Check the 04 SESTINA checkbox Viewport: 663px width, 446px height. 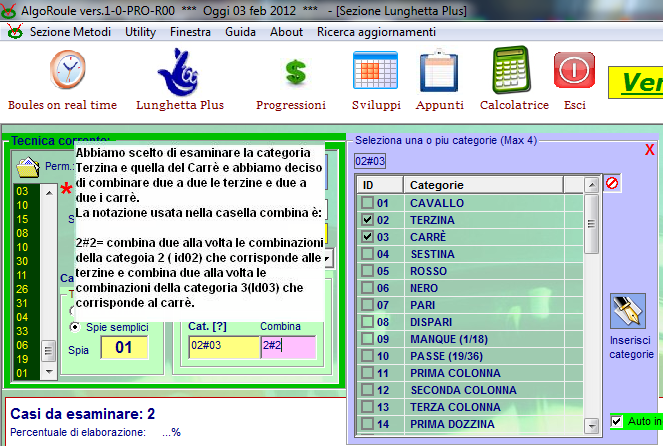(367, 254)
